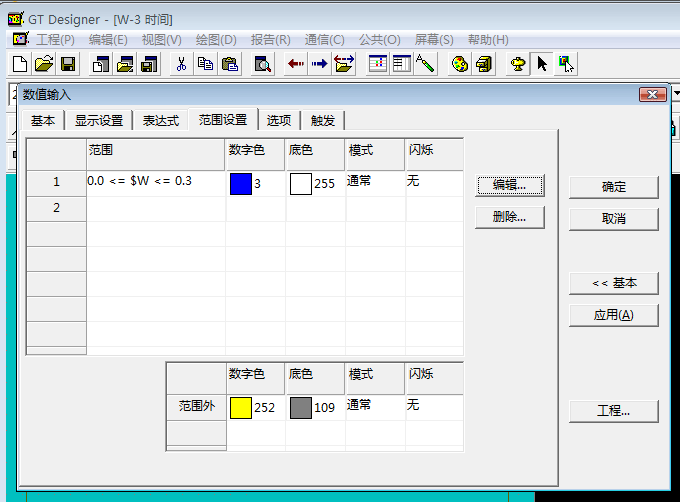
Task: Click the yellow out-of-range number color swatch
Action: click(x=240, y=407)
